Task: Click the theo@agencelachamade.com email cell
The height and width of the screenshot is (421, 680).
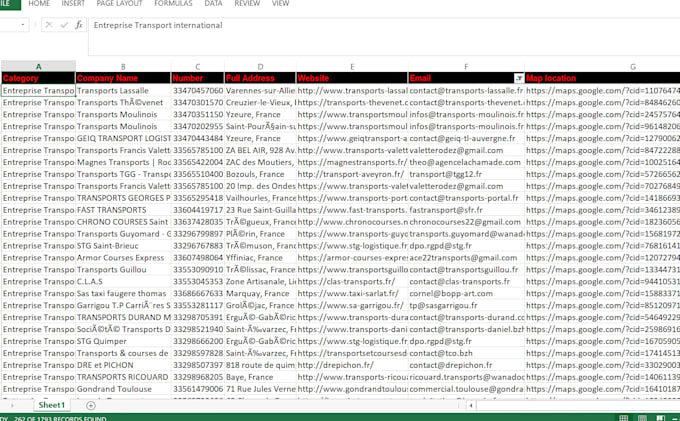Action: 466,162
